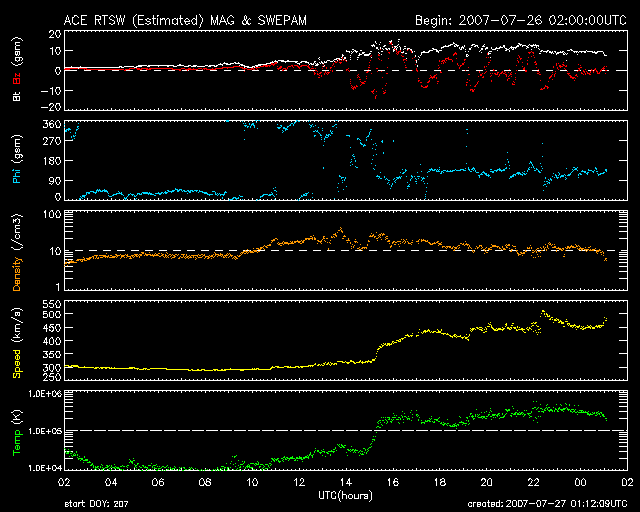The height and width of the screenshot is (512, 640).
Task: Click the '450' tick on Speed axis
Action: [52, 328]
